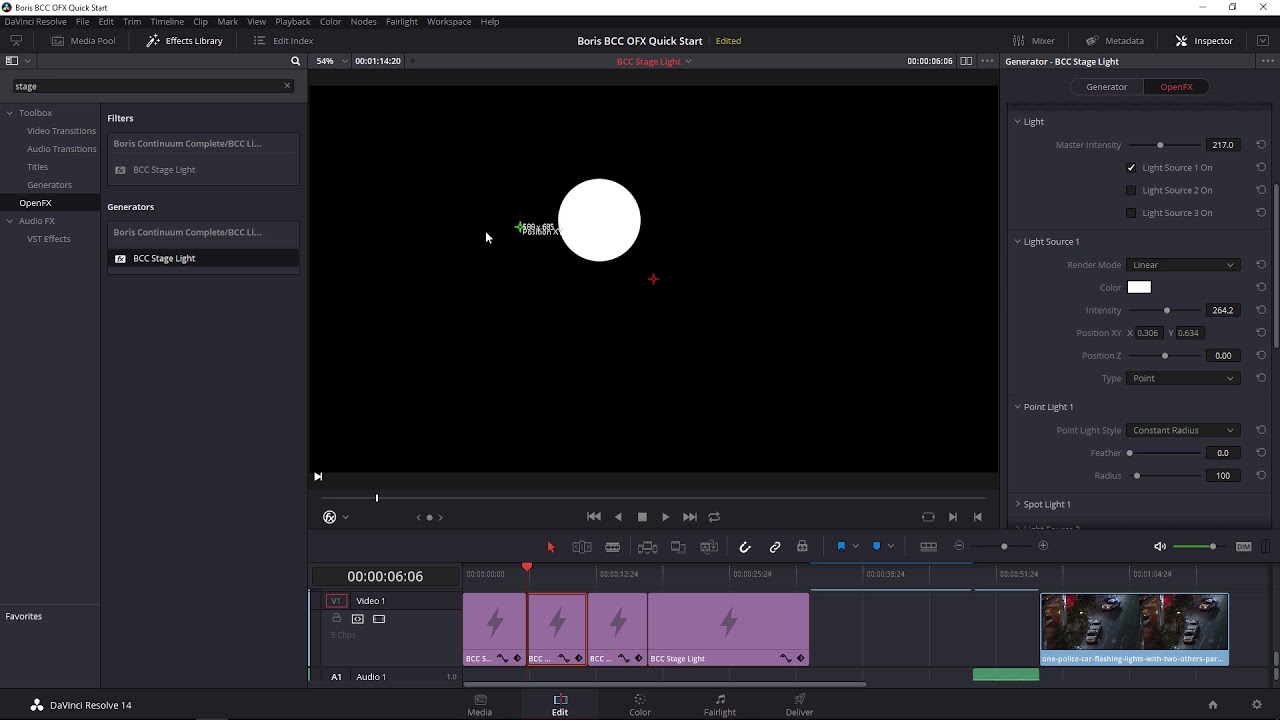Open the Color page button
The height and width of the screenshot is (720, 1280).
[640, 705]
